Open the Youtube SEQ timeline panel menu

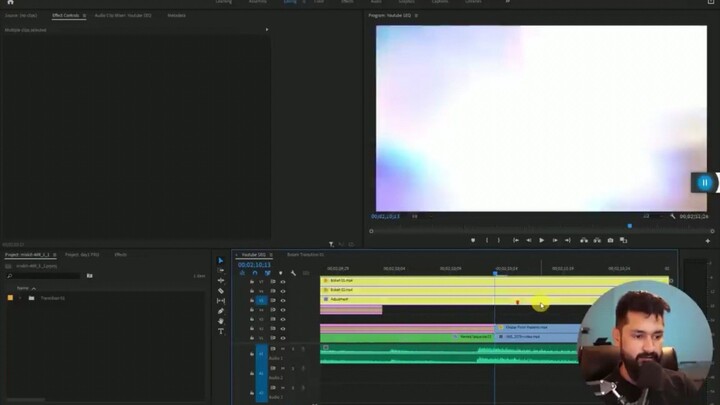[x=271, y=255]
